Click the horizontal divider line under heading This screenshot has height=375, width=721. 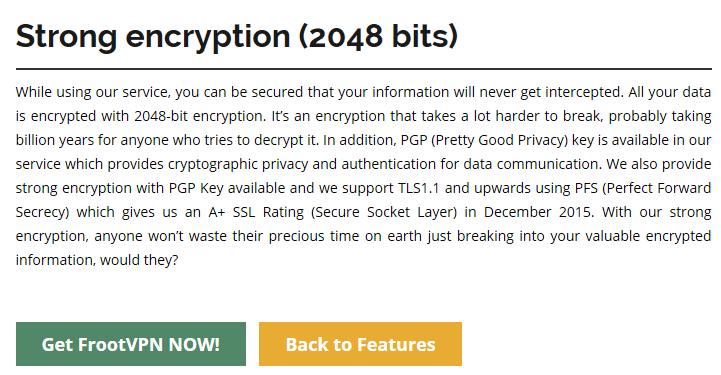click(364, 69)
